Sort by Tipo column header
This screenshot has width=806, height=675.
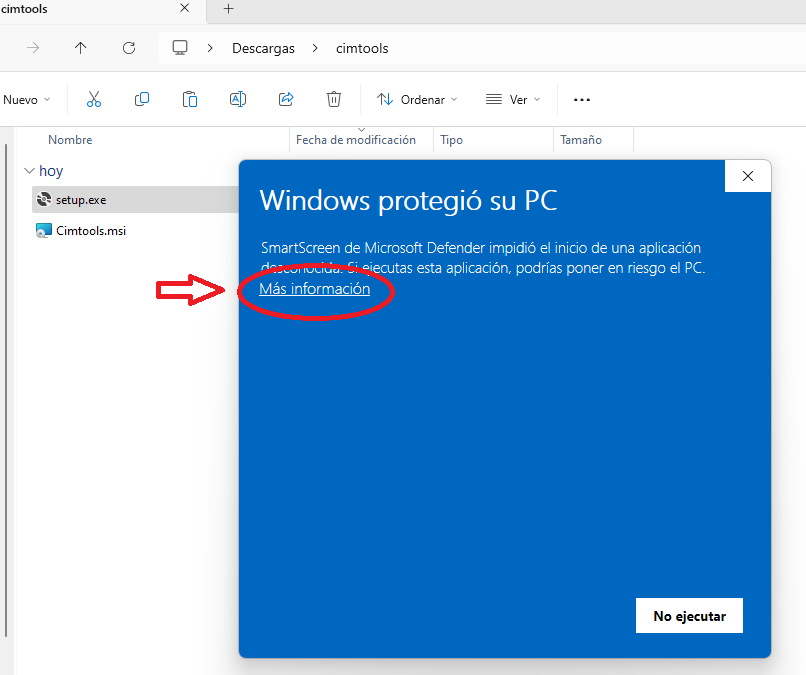(x=451, y=140)
